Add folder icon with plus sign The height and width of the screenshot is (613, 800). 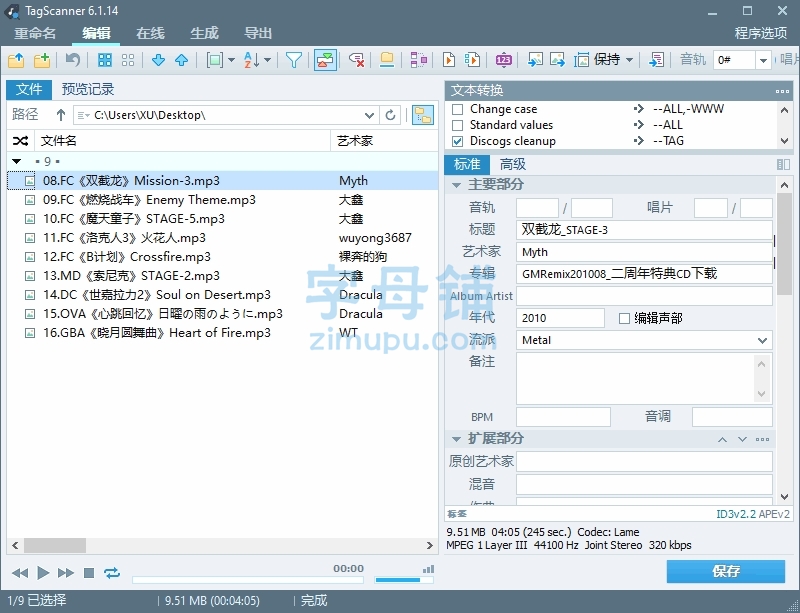pyautogui.click(x=42, y=60)
